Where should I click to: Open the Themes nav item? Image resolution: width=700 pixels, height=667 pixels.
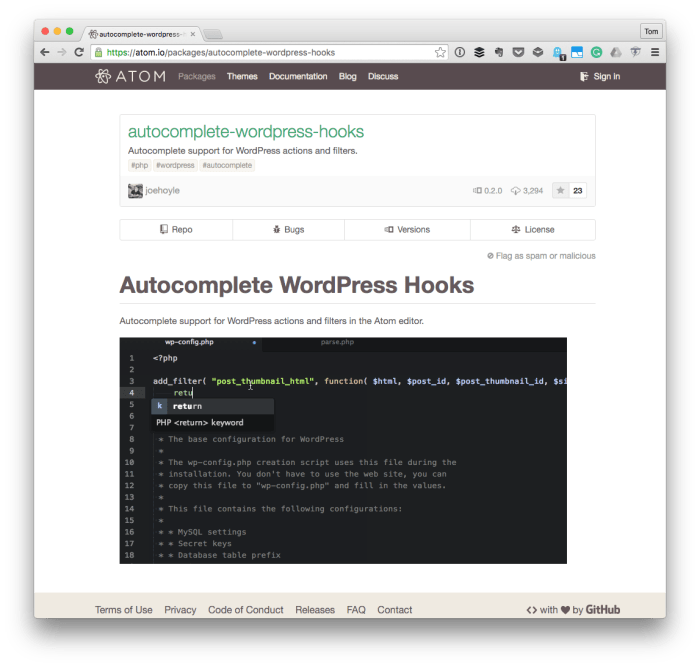point(242,76)
